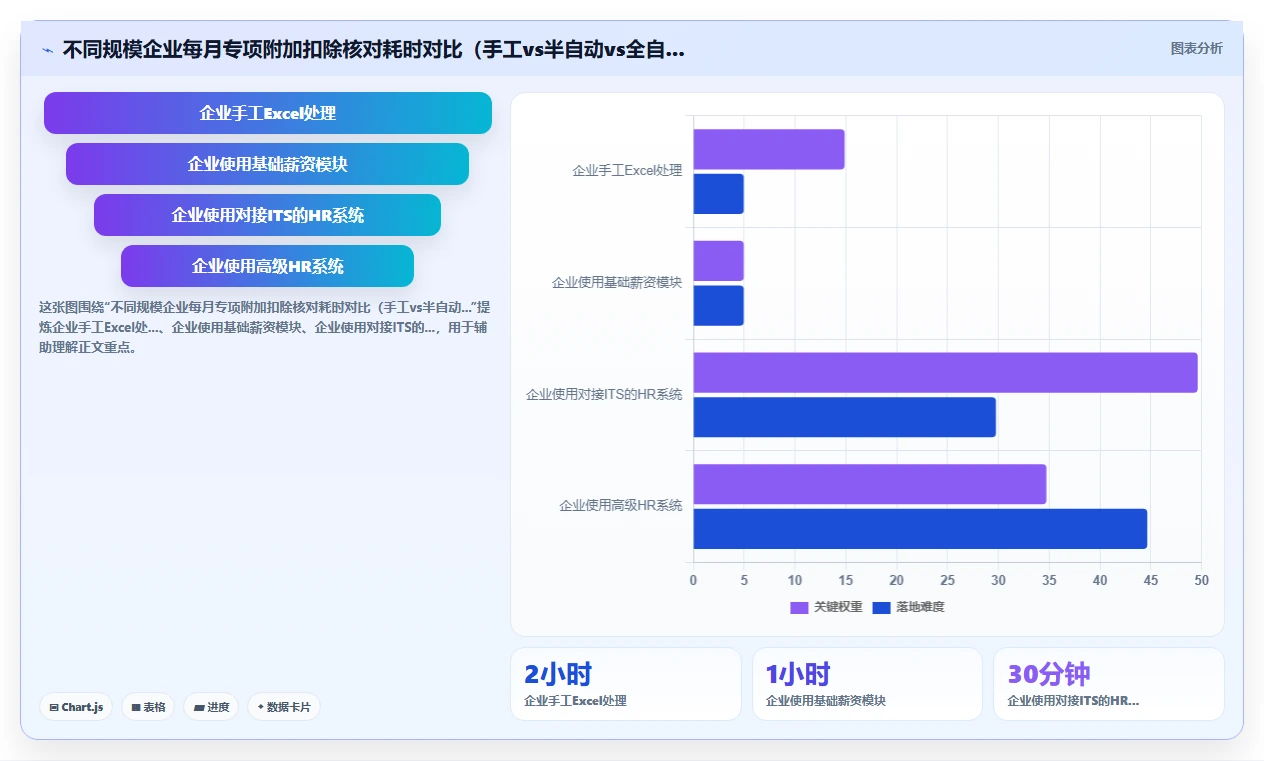Open the 2小时 data card
The height and width of the screenshot is (761, 1264).
[x=626, y=684]
